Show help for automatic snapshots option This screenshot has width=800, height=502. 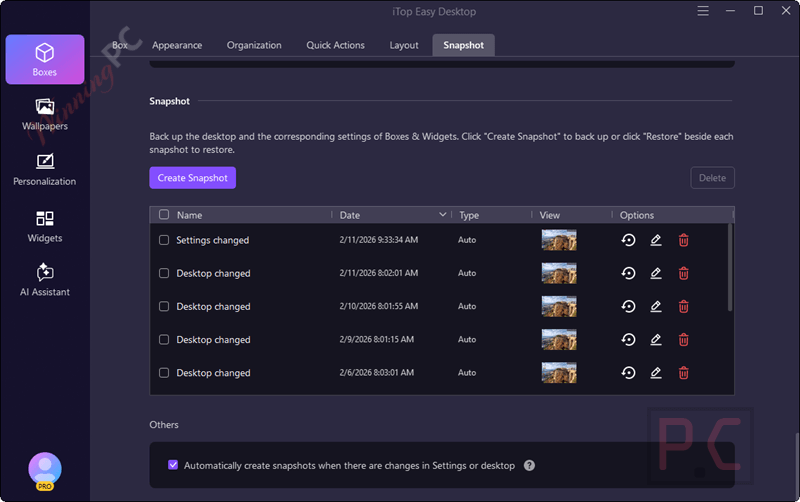(530, 465)
